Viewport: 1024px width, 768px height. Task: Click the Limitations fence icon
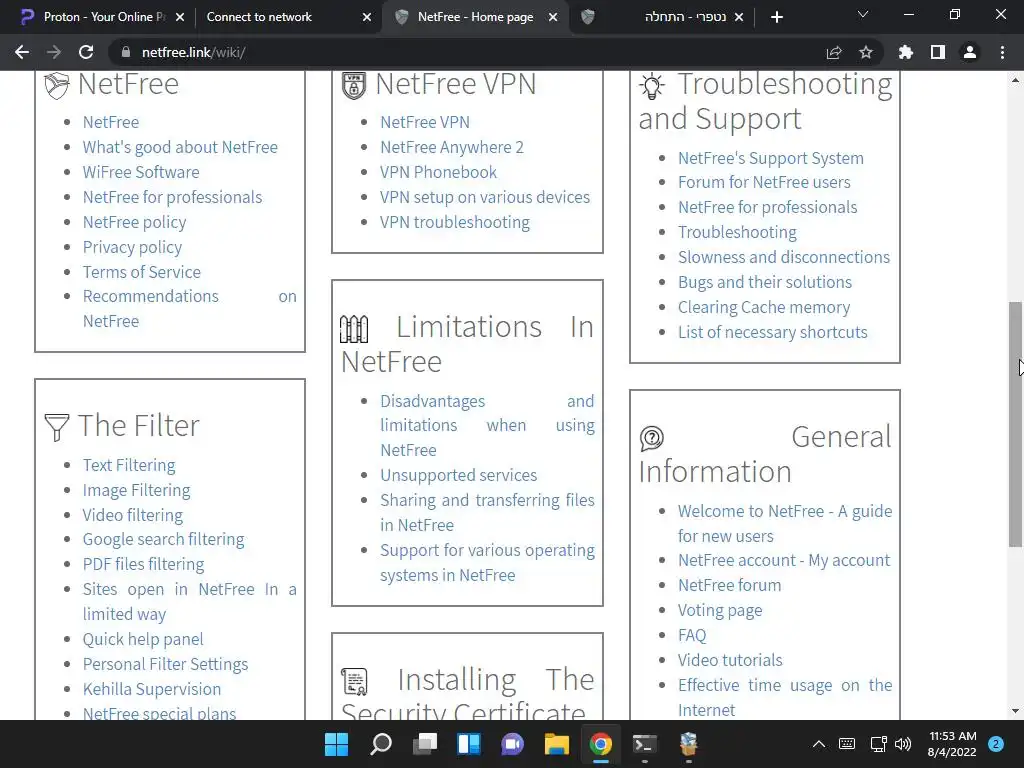coord(354,328)
